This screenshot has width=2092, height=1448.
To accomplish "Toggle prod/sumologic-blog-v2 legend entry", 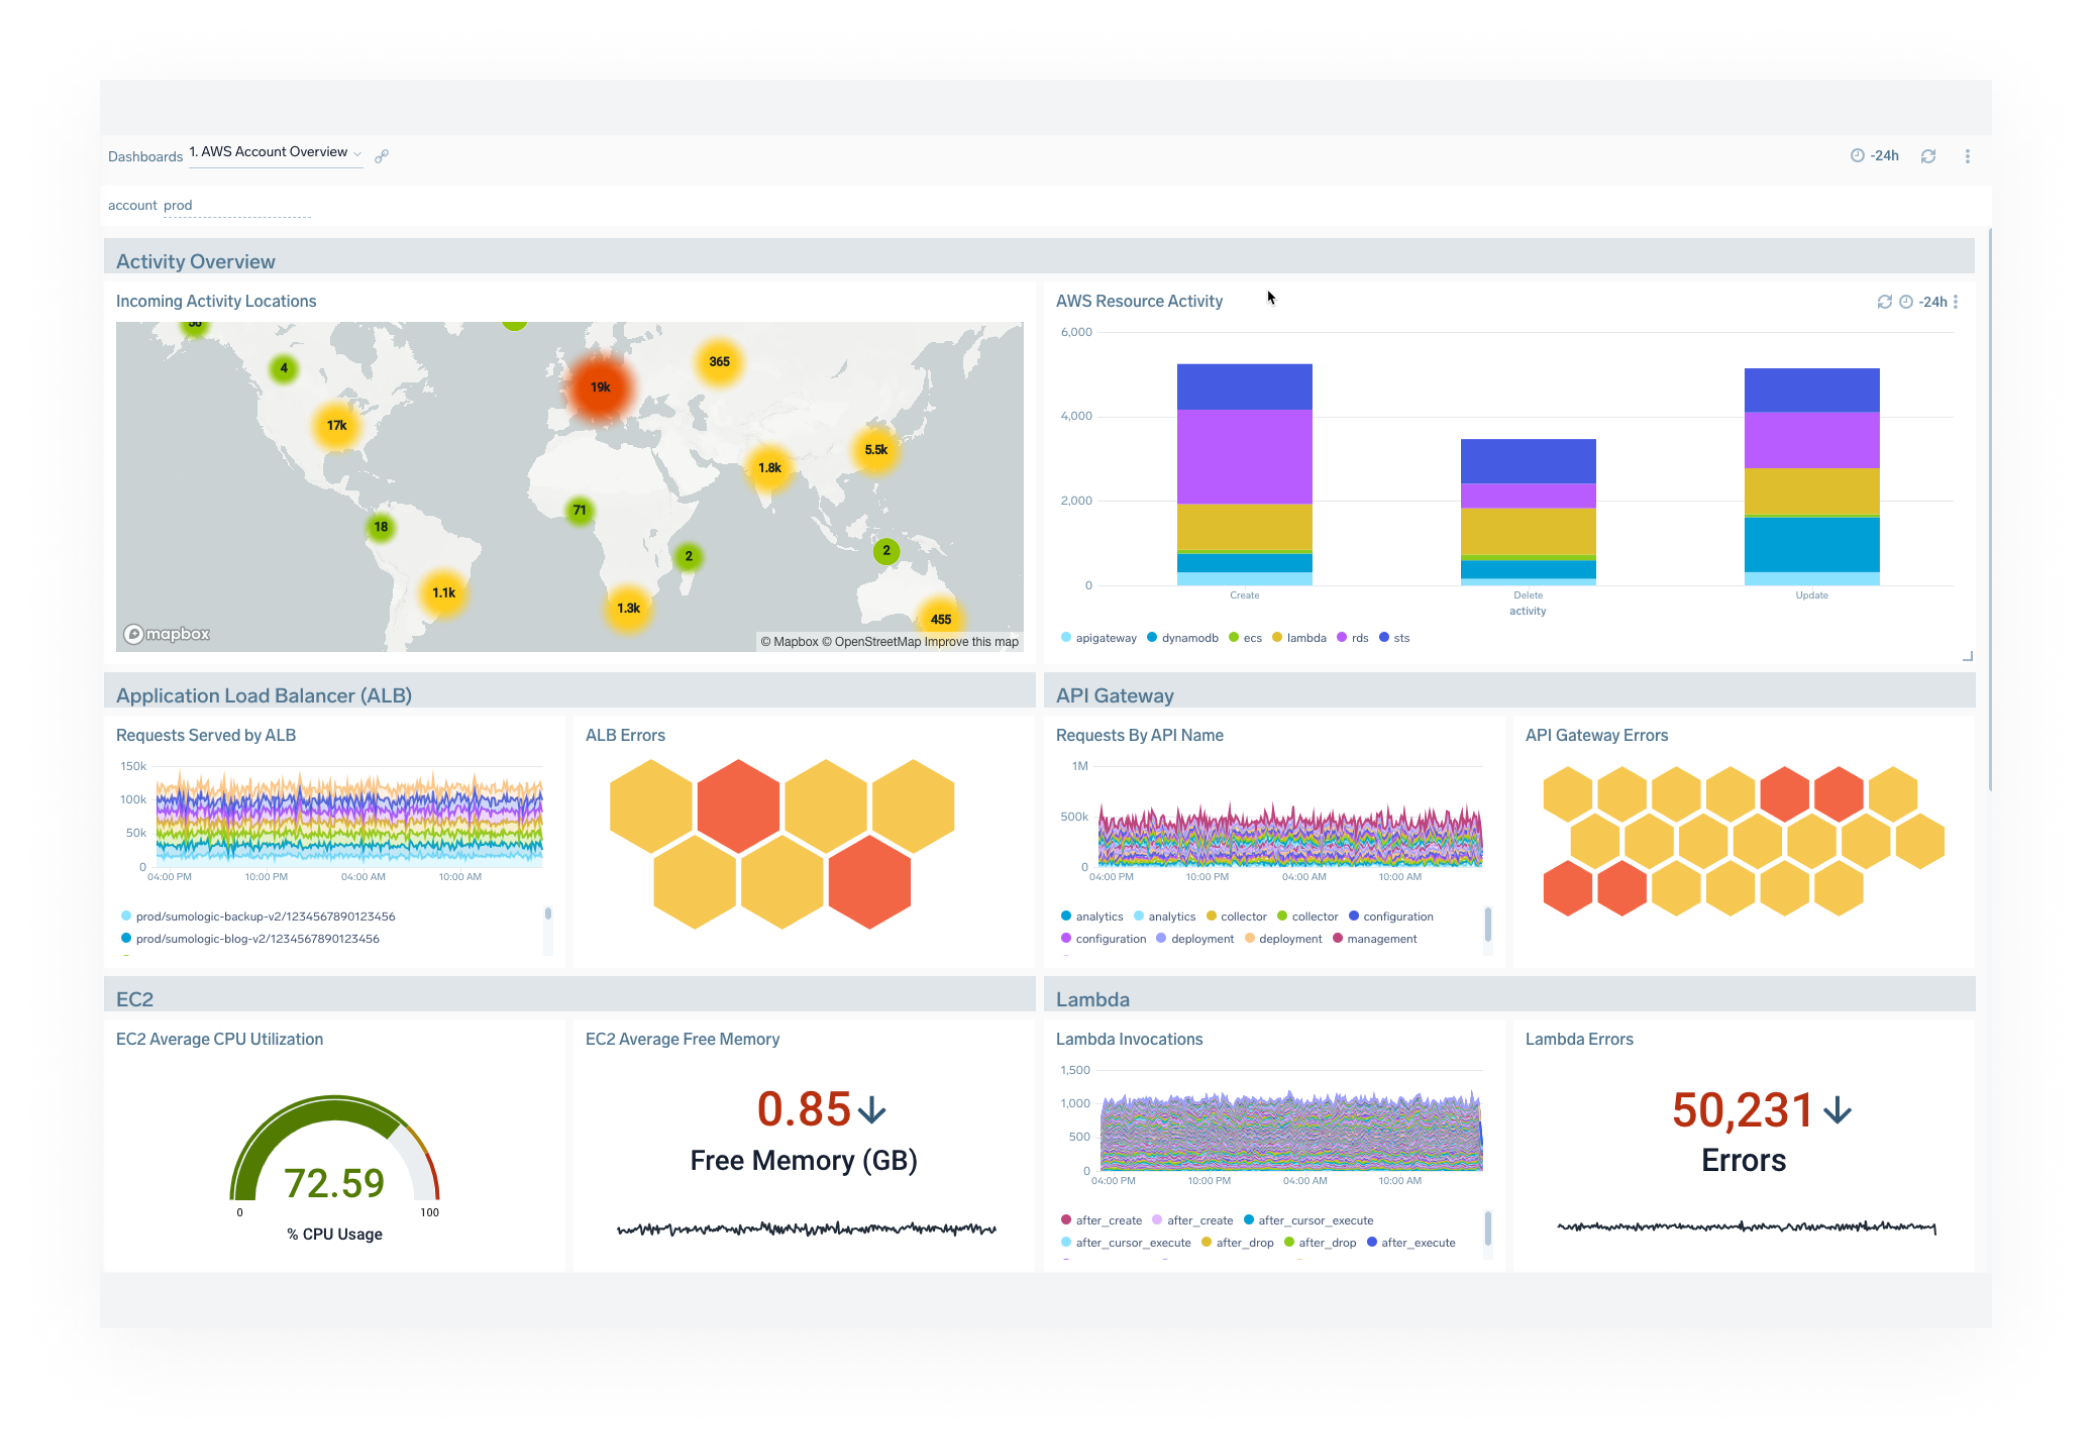I will coord(250,939).
